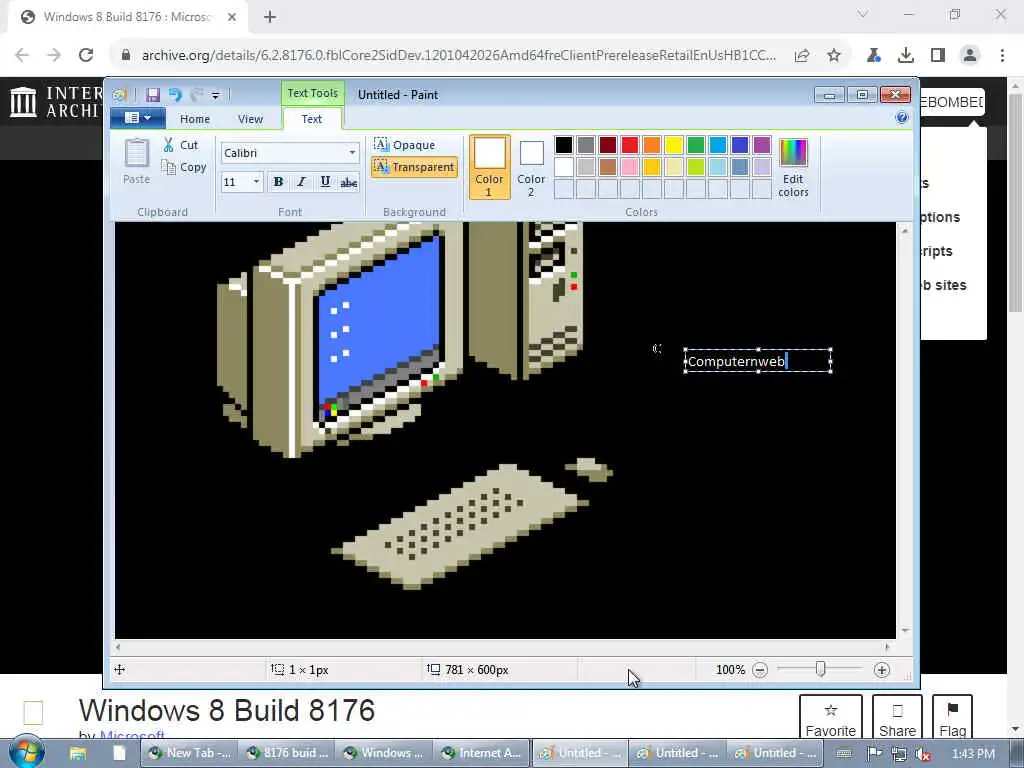The image size is (1024, 768).
Task: Click the Flag button on archive page
Action: (x=953, y=718)
